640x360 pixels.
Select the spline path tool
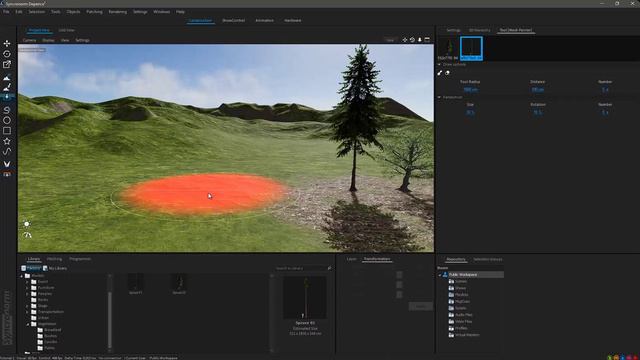click(x=7, y=151)
